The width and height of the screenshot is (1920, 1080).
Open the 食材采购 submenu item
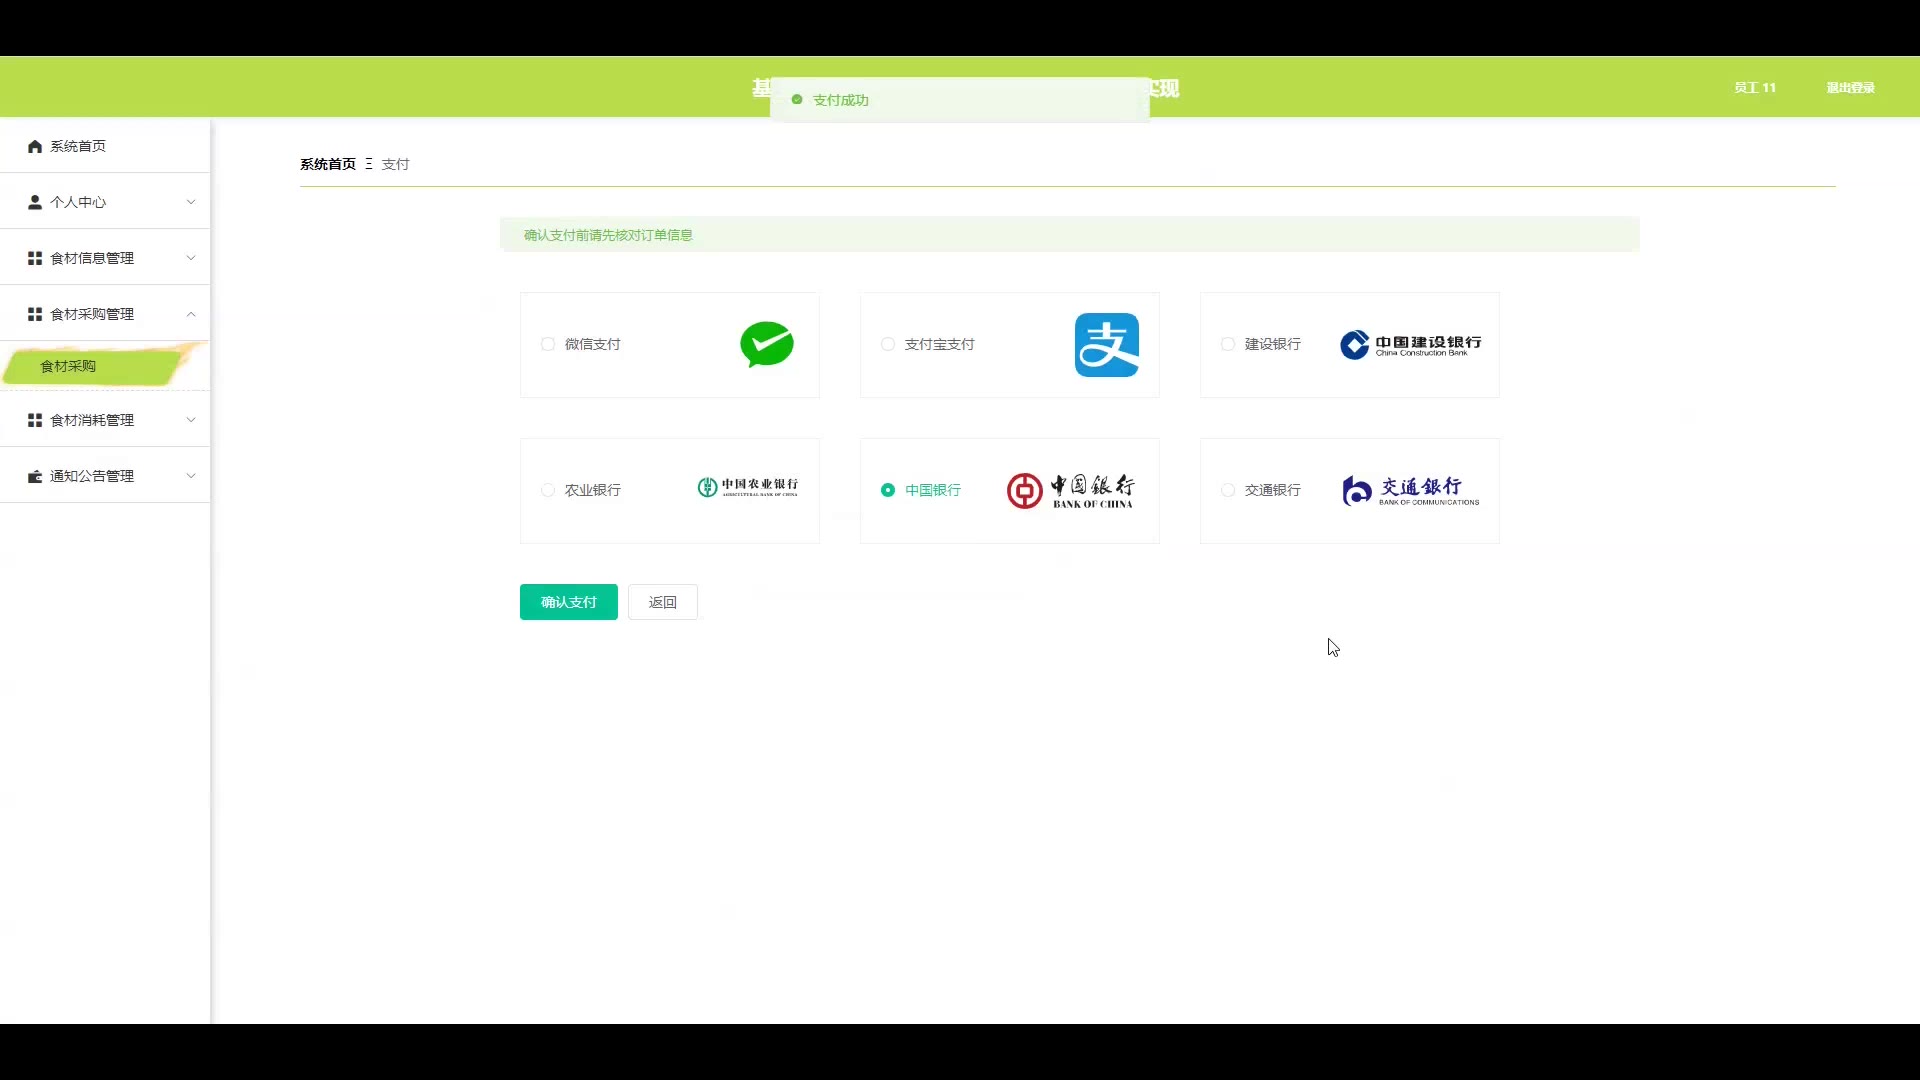click(68, 366)
